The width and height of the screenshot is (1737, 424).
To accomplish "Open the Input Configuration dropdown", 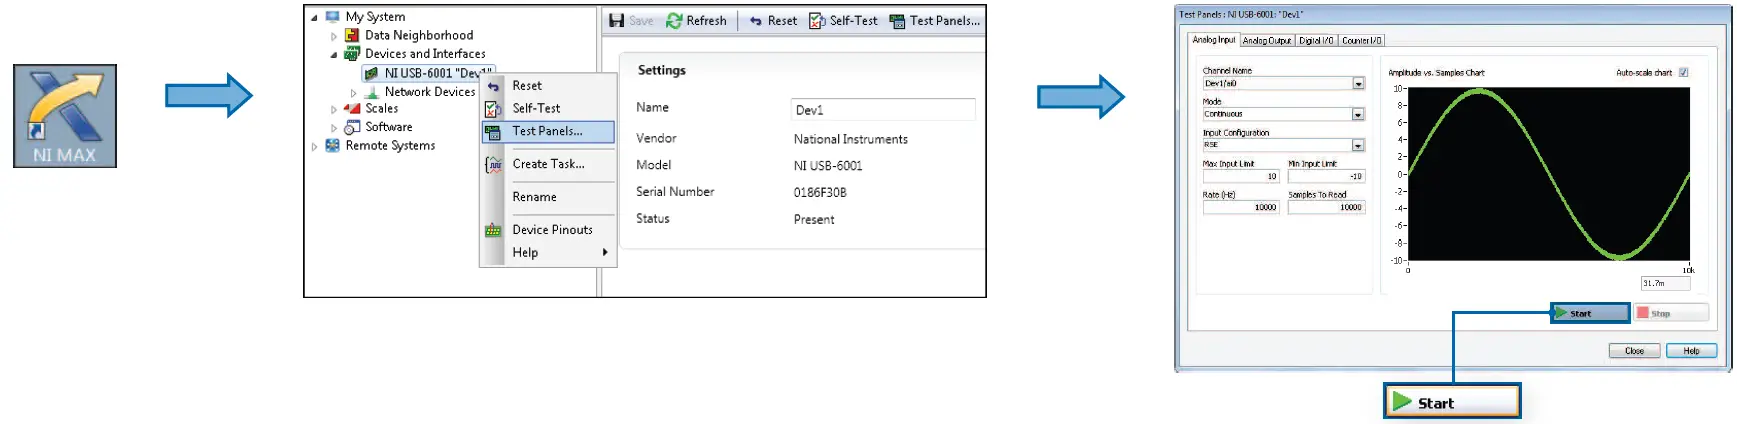I will coord(1358,146).
